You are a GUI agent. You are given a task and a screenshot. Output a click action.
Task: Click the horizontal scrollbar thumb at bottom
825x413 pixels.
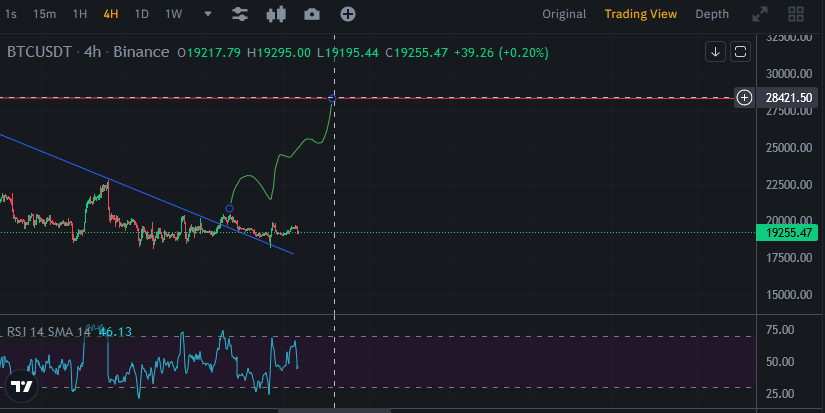tap(334, 410)
